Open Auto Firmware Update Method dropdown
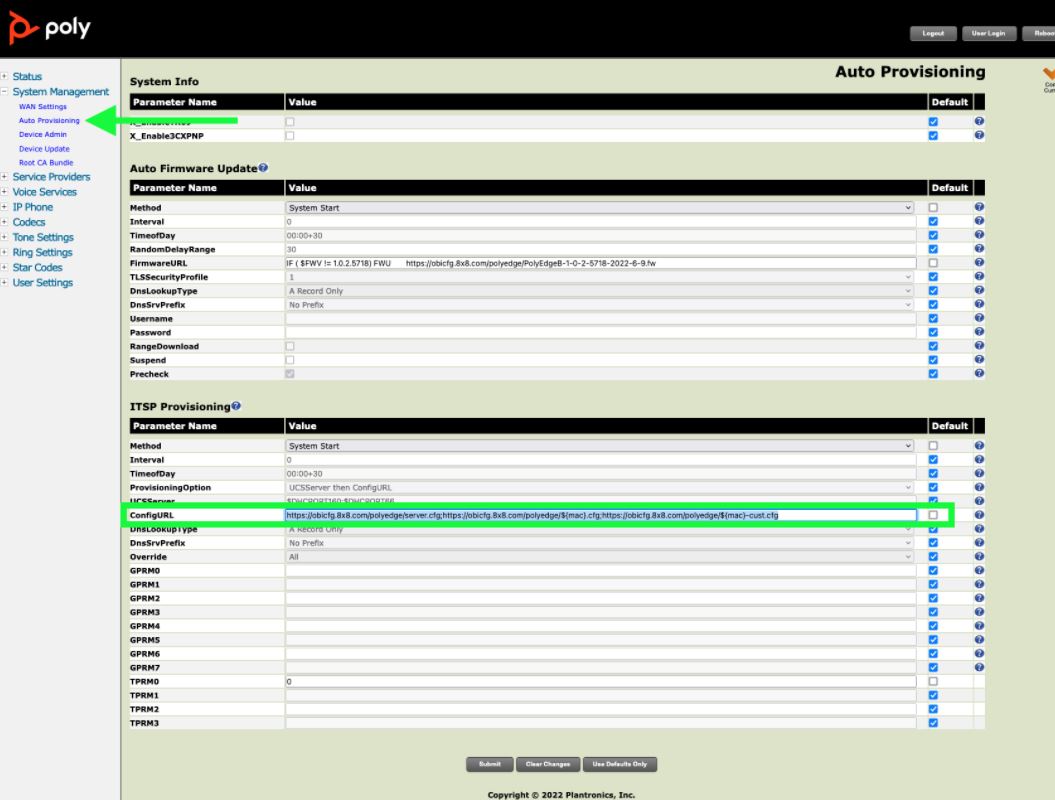The width and height of the screenshot is (1055, 800). click(x=600, y=208)
